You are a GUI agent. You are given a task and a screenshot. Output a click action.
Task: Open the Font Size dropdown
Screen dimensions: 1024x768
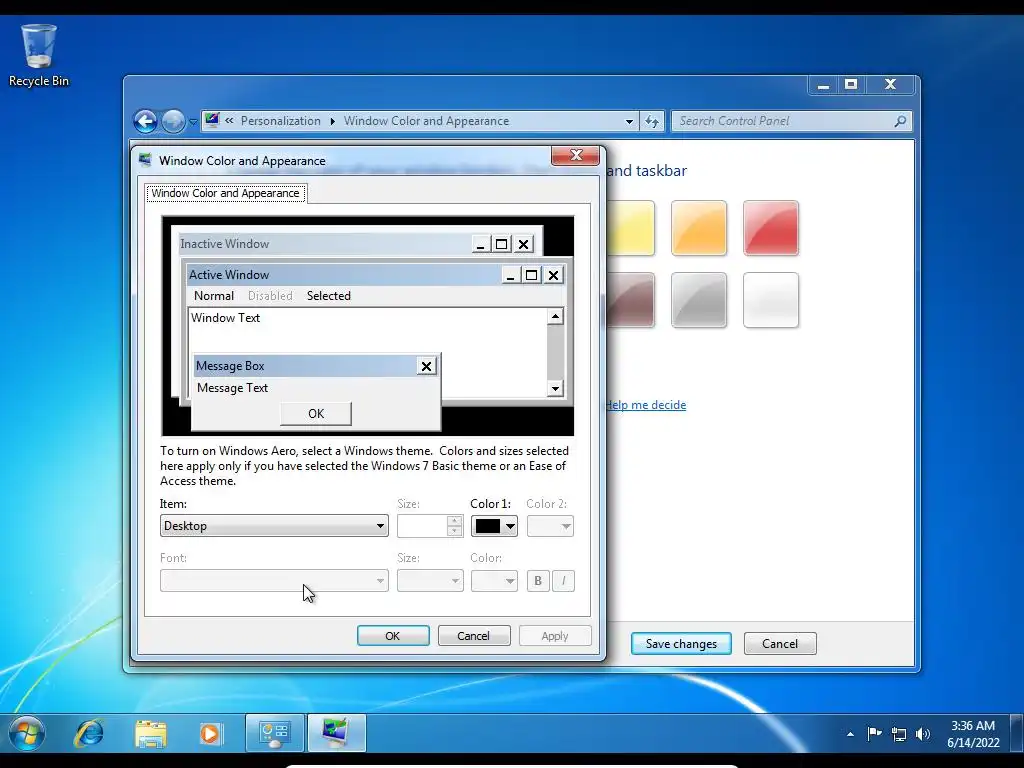pos(430,581)
